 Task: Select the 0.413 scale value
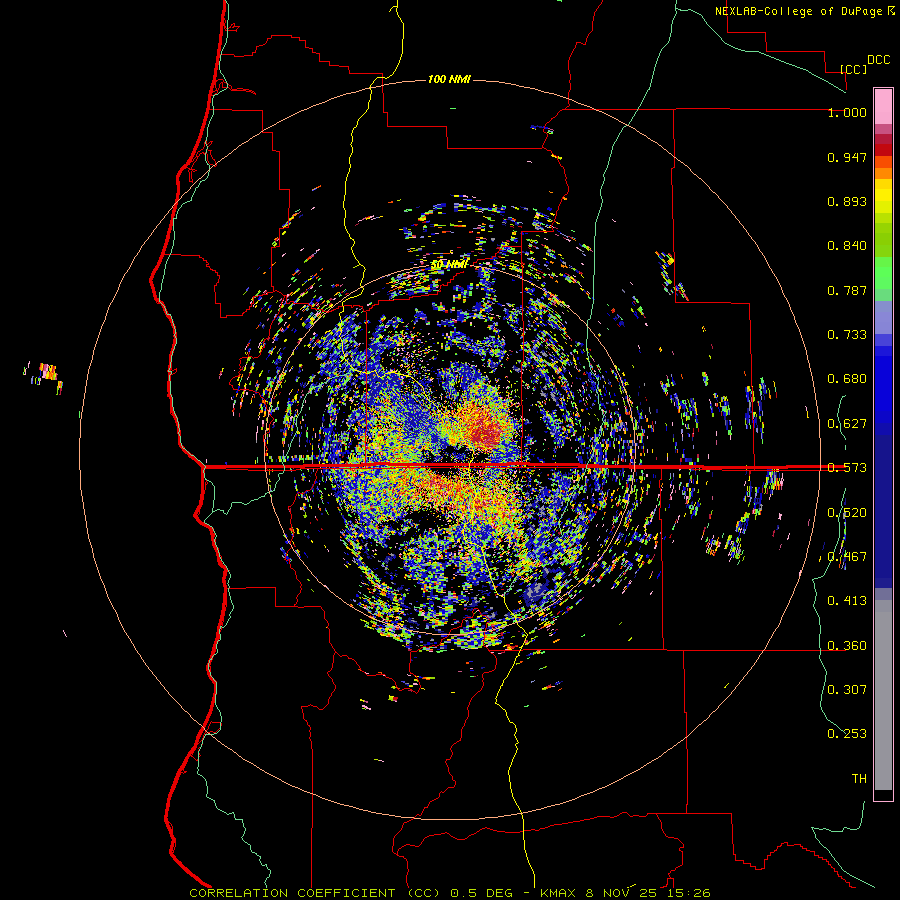[847, 601]
